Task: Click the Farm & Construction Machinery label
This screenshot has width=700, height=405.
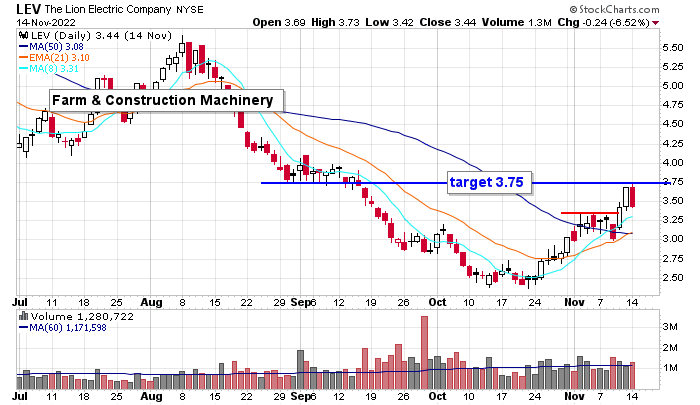Action: [x=166, y=100]
